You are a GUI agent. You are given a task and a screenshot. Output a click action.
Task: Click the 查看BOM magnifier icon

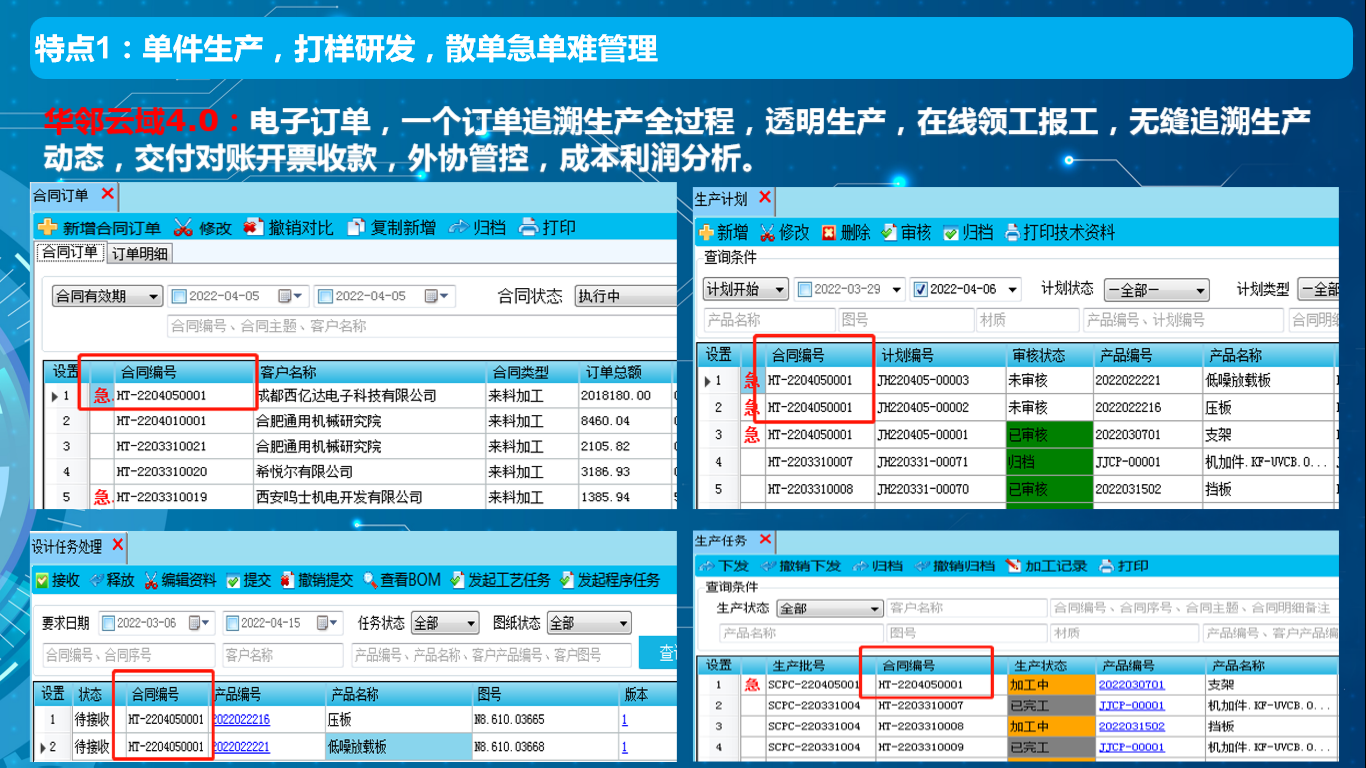pyautogui.click(x=370, y=580)
